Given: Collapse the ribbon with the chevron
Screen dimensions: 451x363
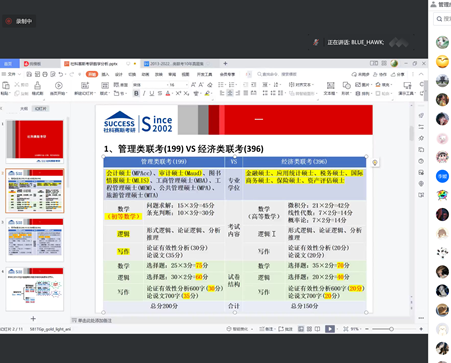Looking at the screenshot, I should [x=421, y=74].
